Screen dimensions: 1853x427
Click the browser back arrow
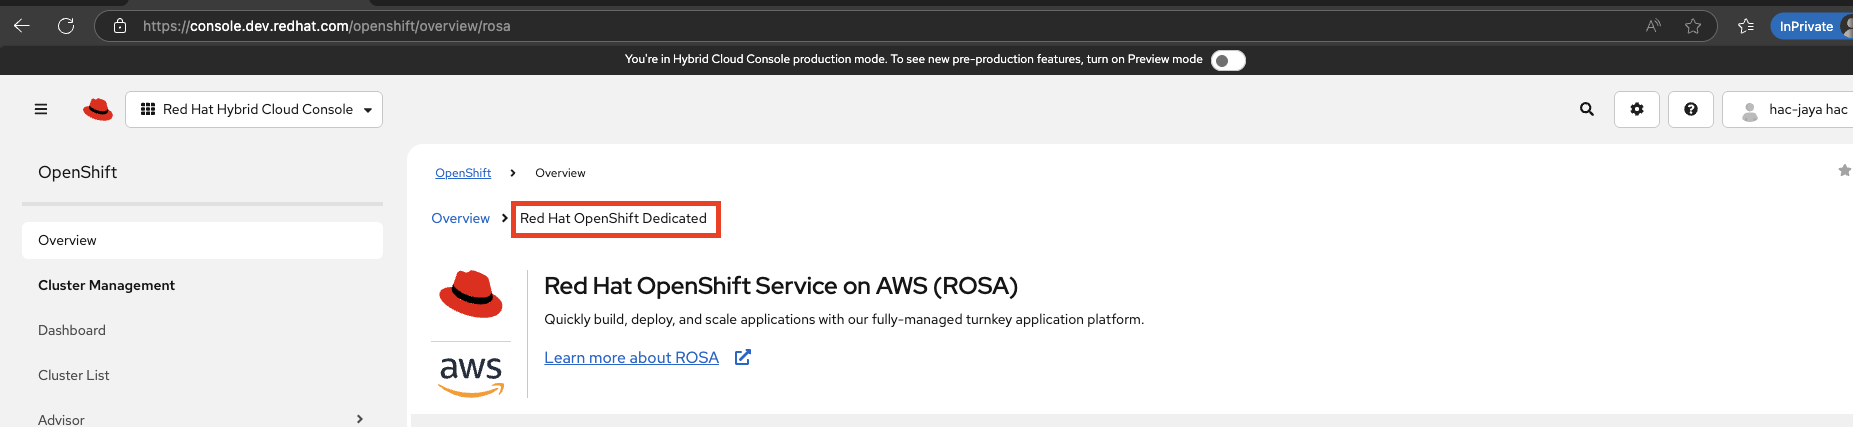[21, 26]
